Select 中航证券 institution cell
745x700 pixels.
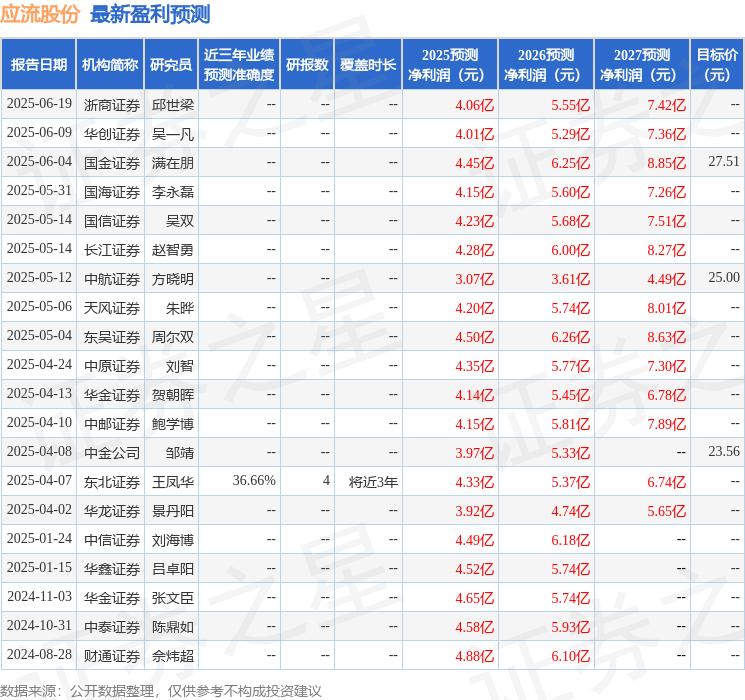click(112, 279)
